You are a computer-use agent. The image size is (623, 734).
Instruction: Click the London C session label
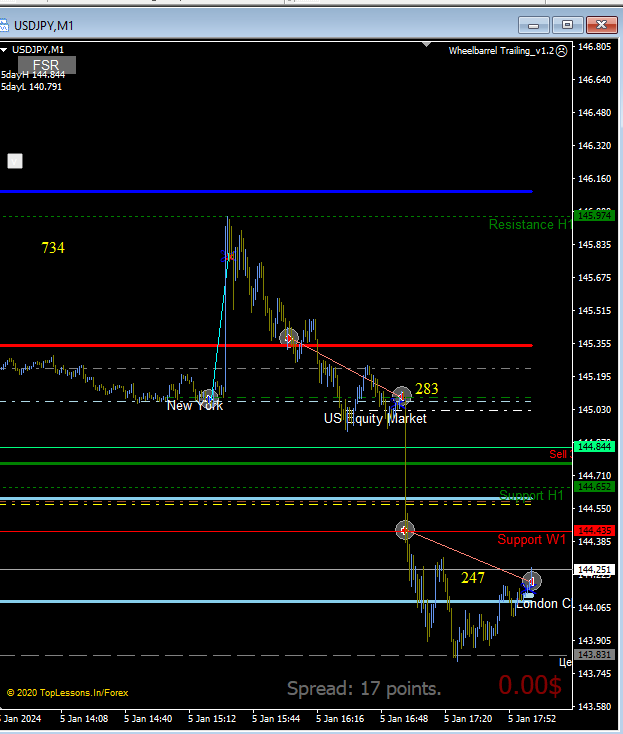pos(543,604)
